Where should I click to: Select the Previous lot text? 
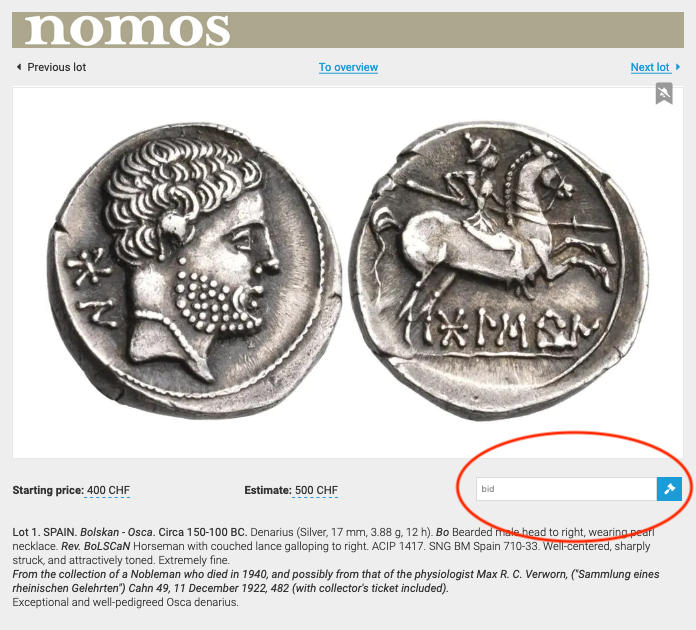tap(57, 67)
